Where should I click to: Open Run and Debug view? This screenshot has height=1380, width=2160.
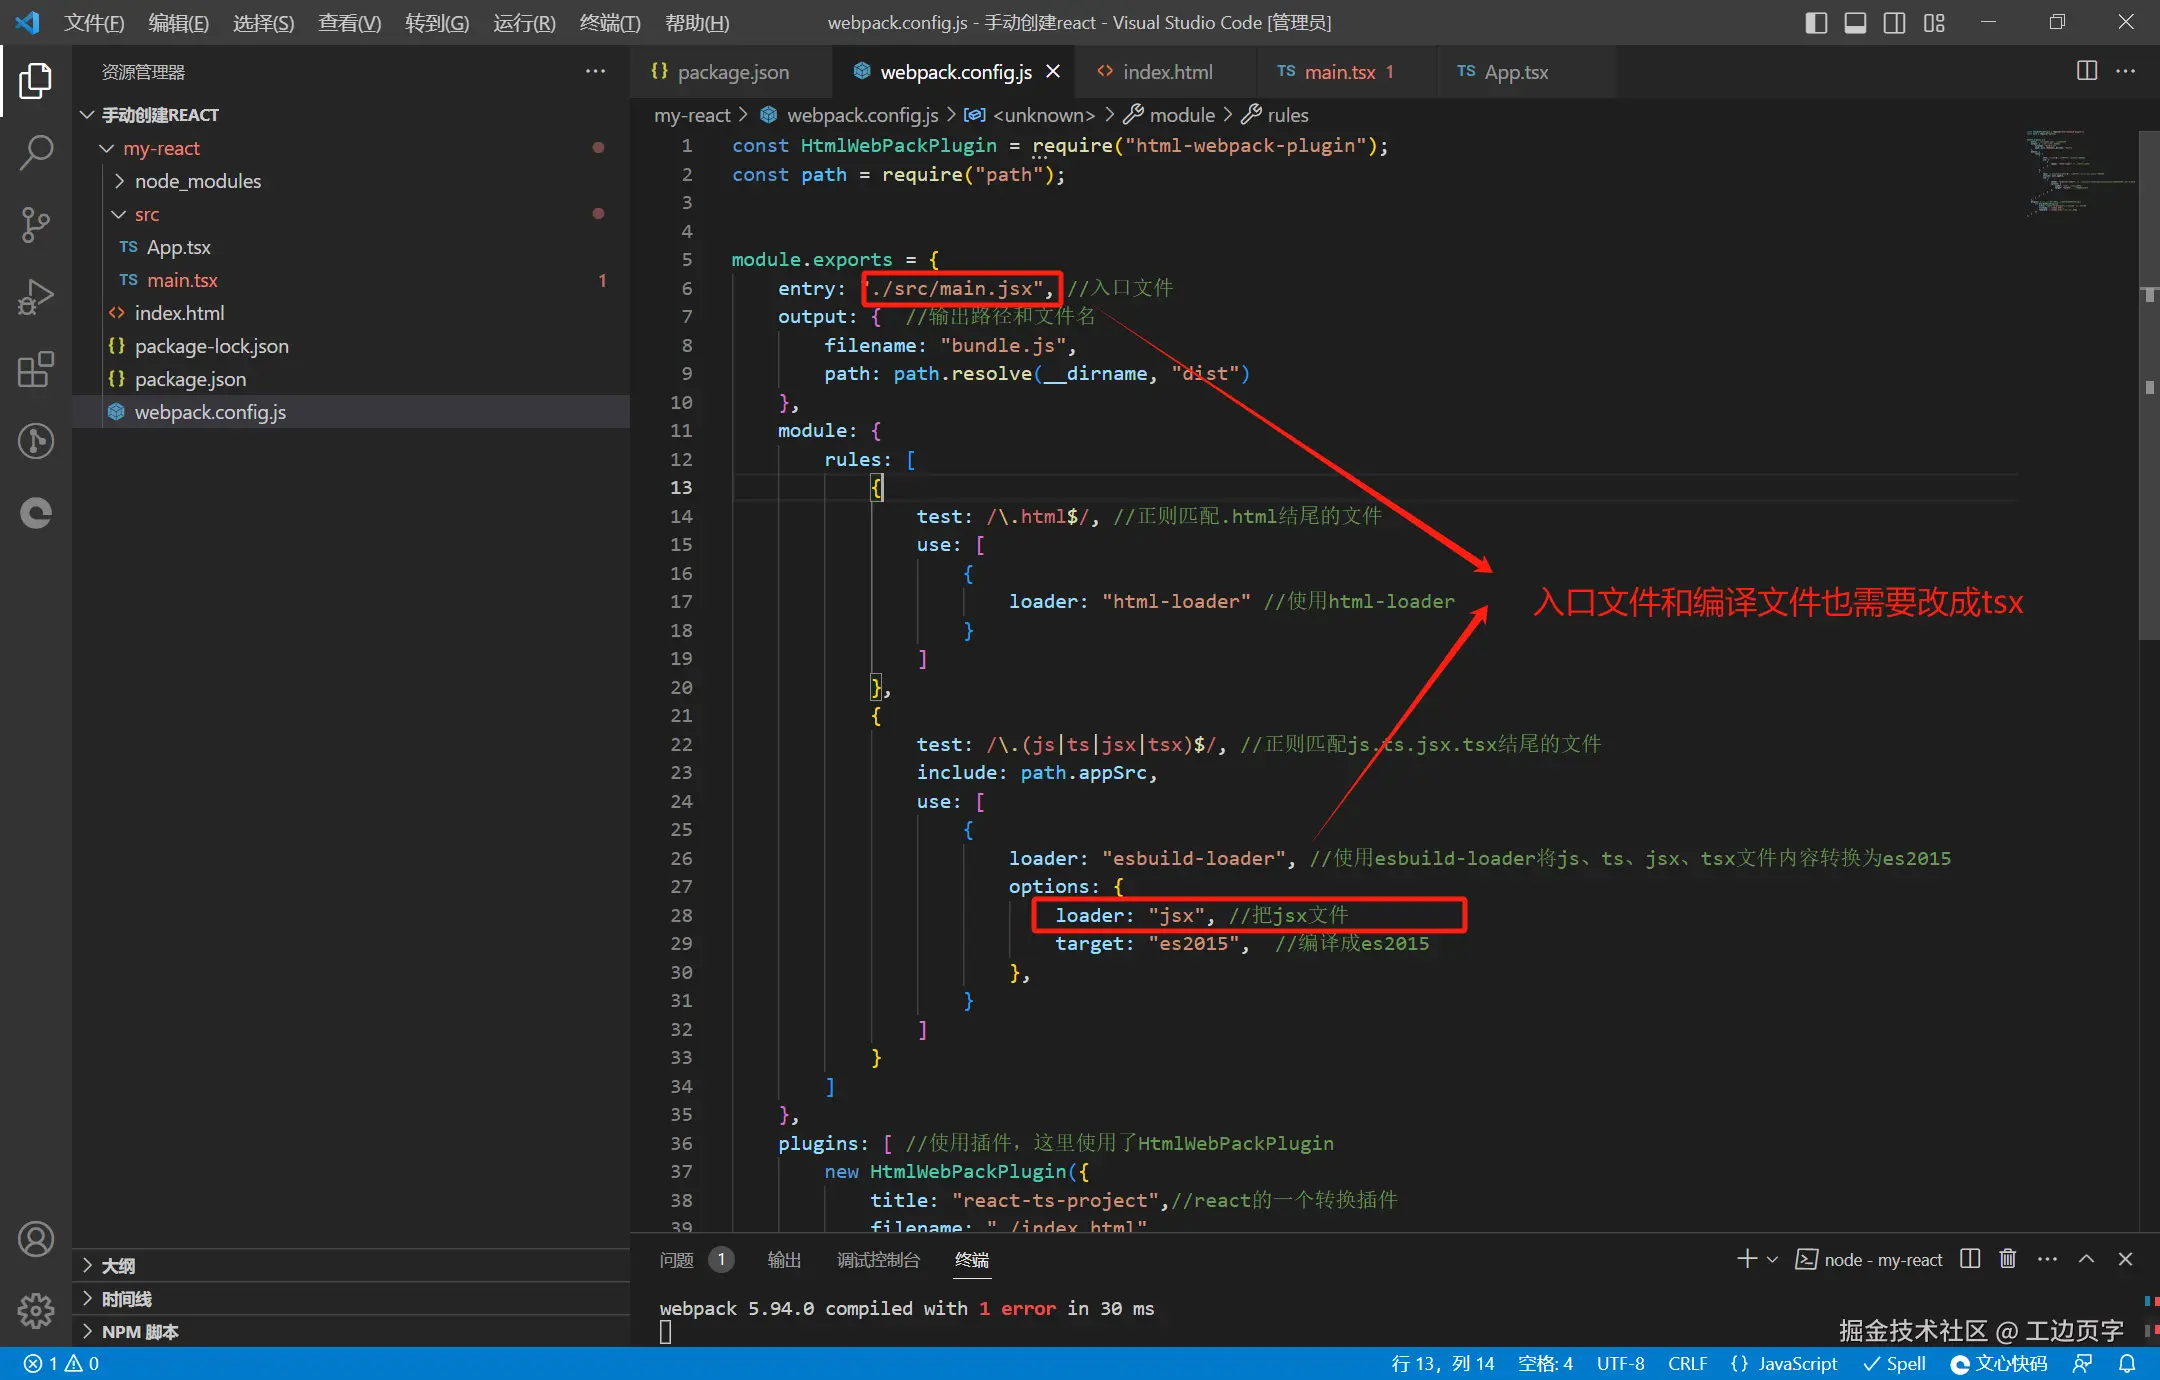coord(36,297)
